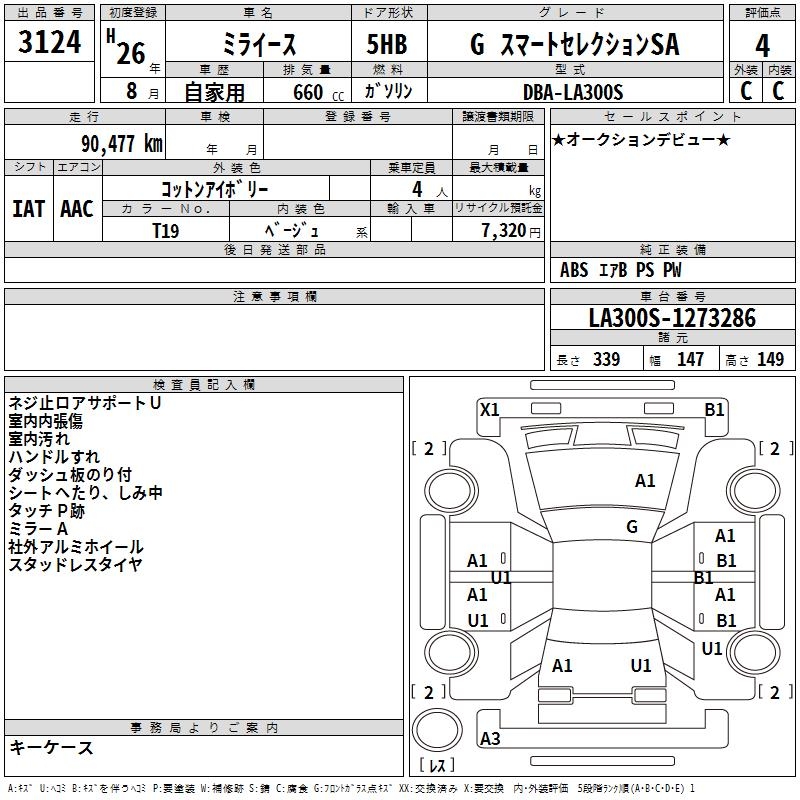Select car name ミライース
This screenshot has width=800, height=800.
pos(259,44)
